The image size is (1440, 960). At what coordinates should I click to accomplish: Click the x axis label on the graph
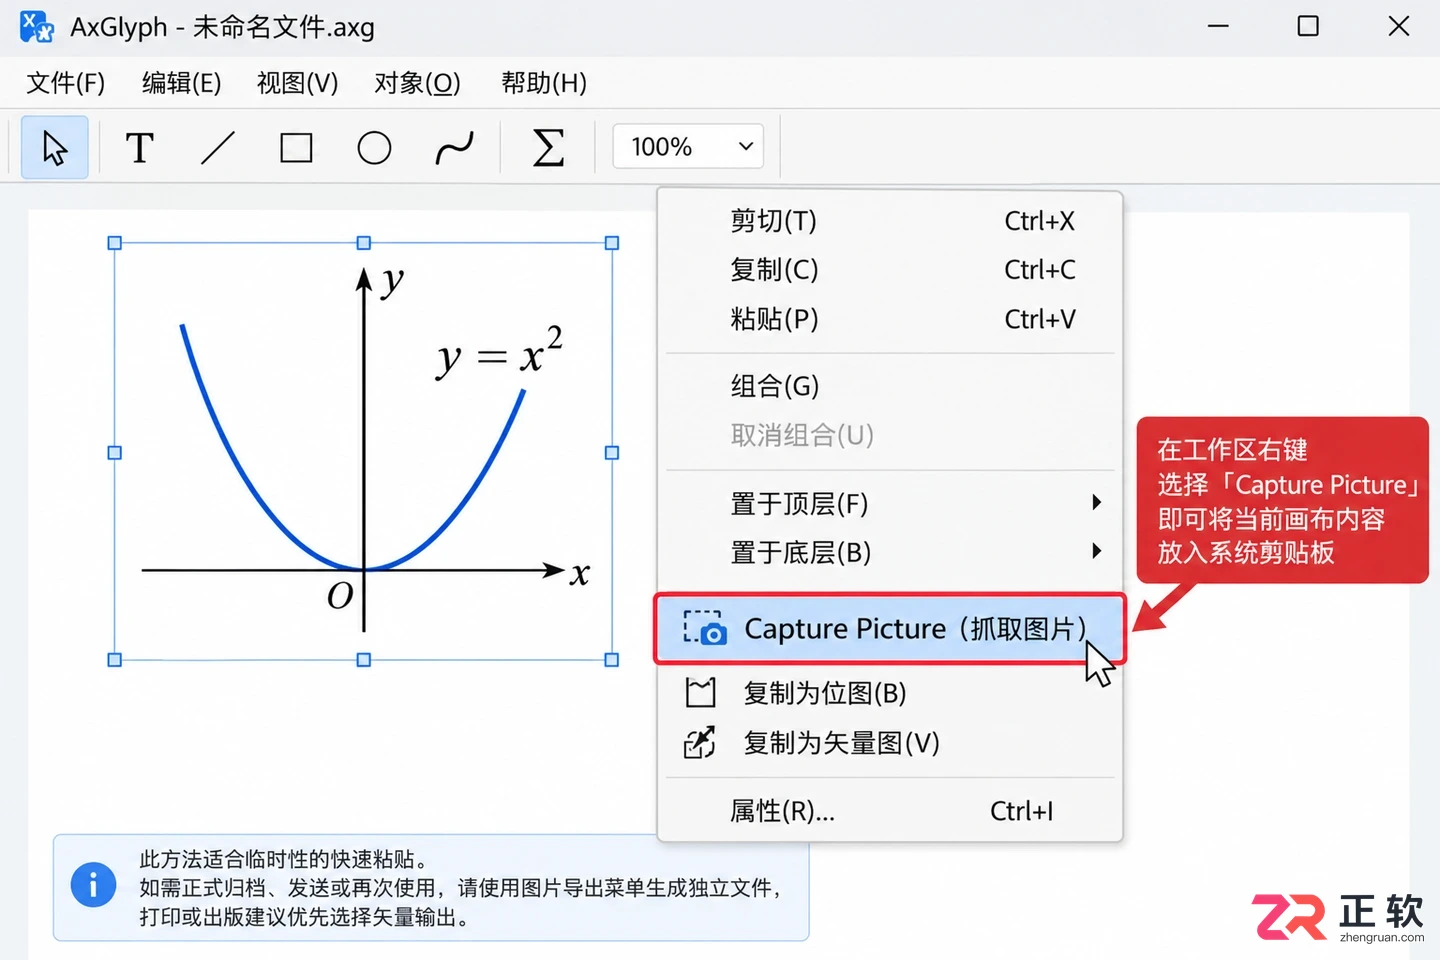click(x=580, y=574)
